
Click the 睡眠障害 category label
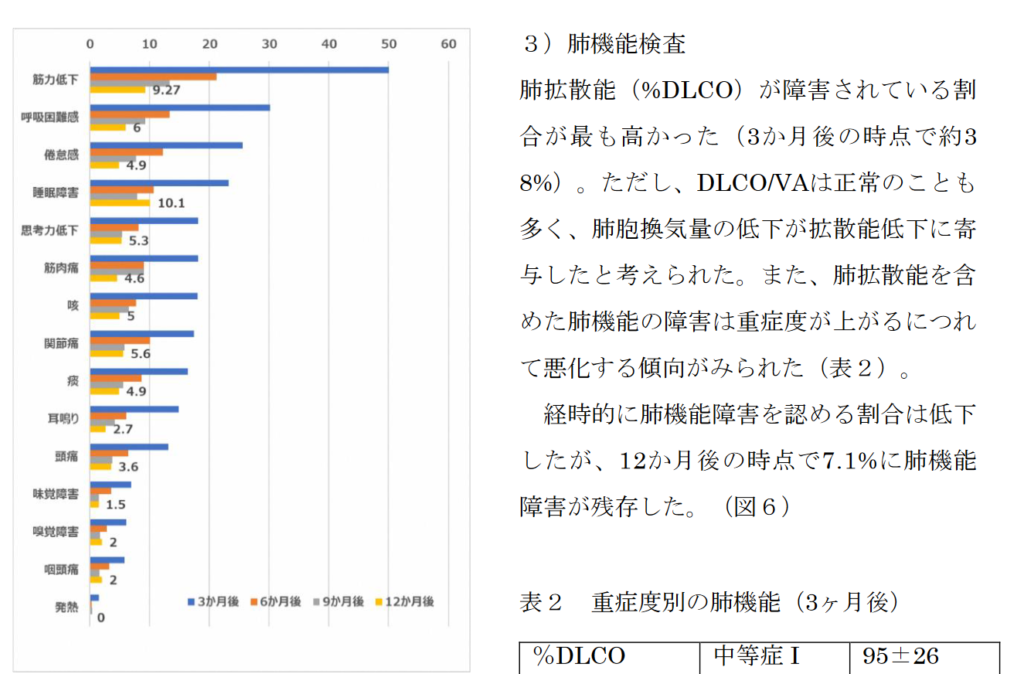tap(59, 191)
